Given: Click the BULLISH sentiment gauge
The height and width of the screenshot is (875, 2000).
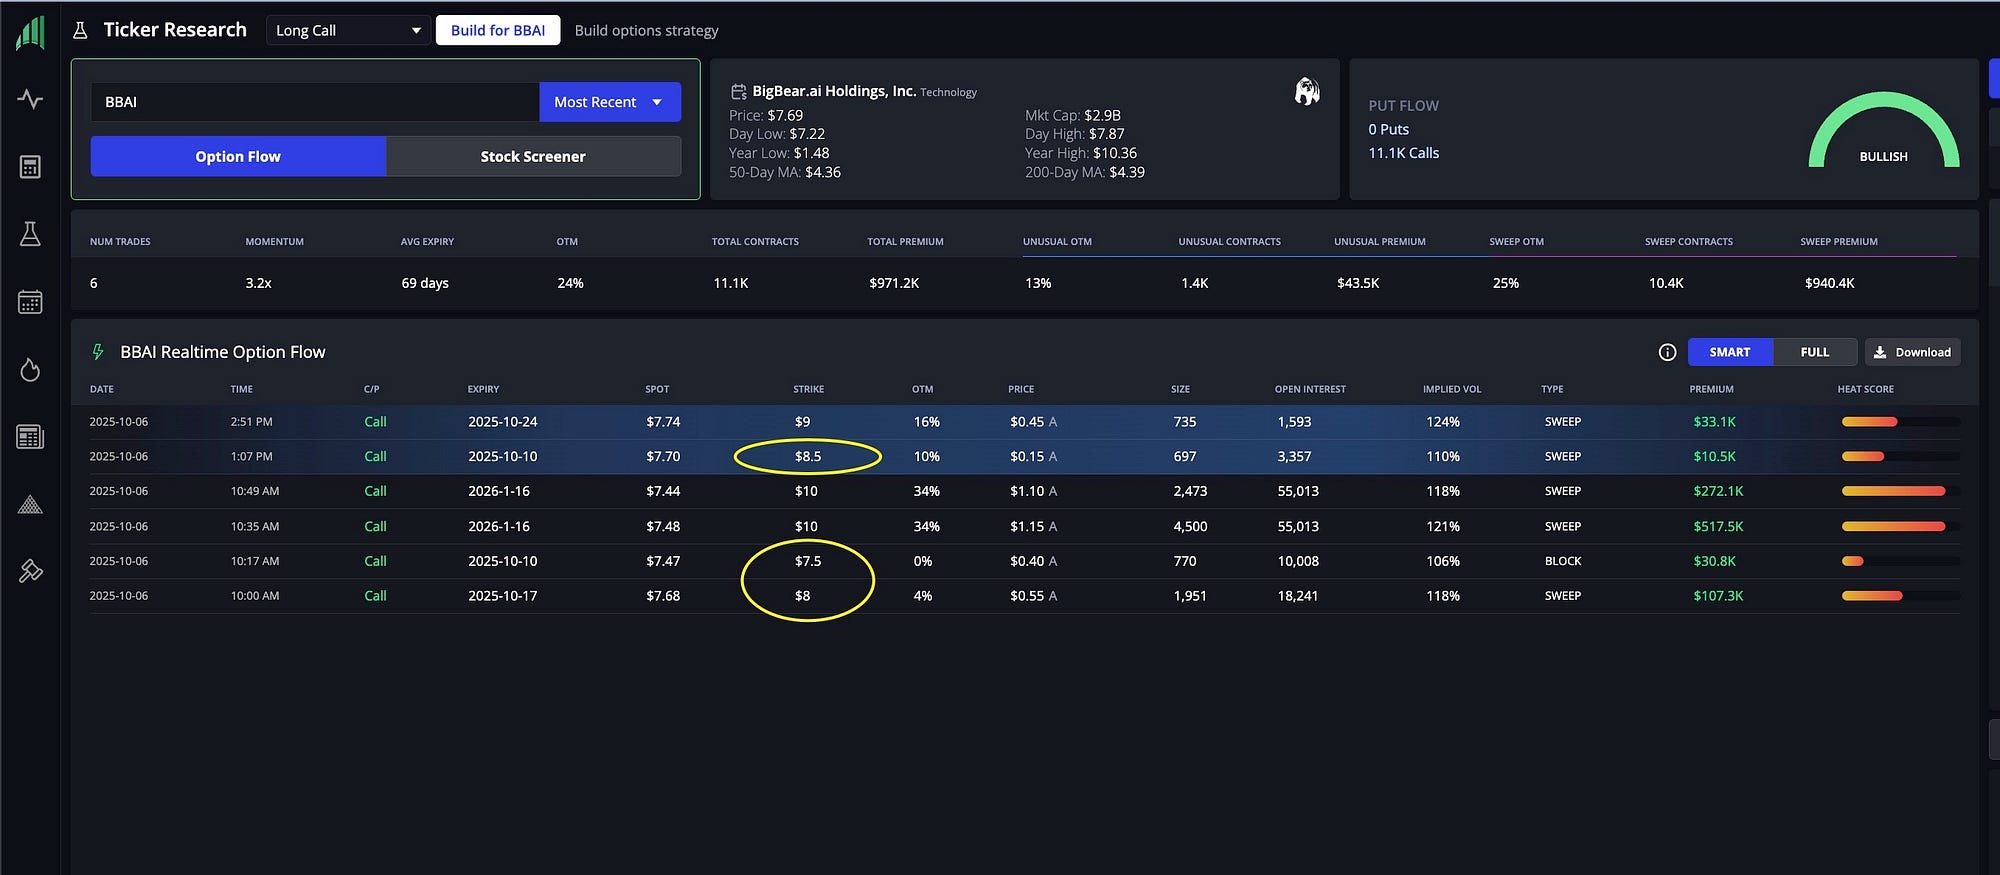Looking at the screenshot, I should pyautogui.click(x=1884, y=130).
